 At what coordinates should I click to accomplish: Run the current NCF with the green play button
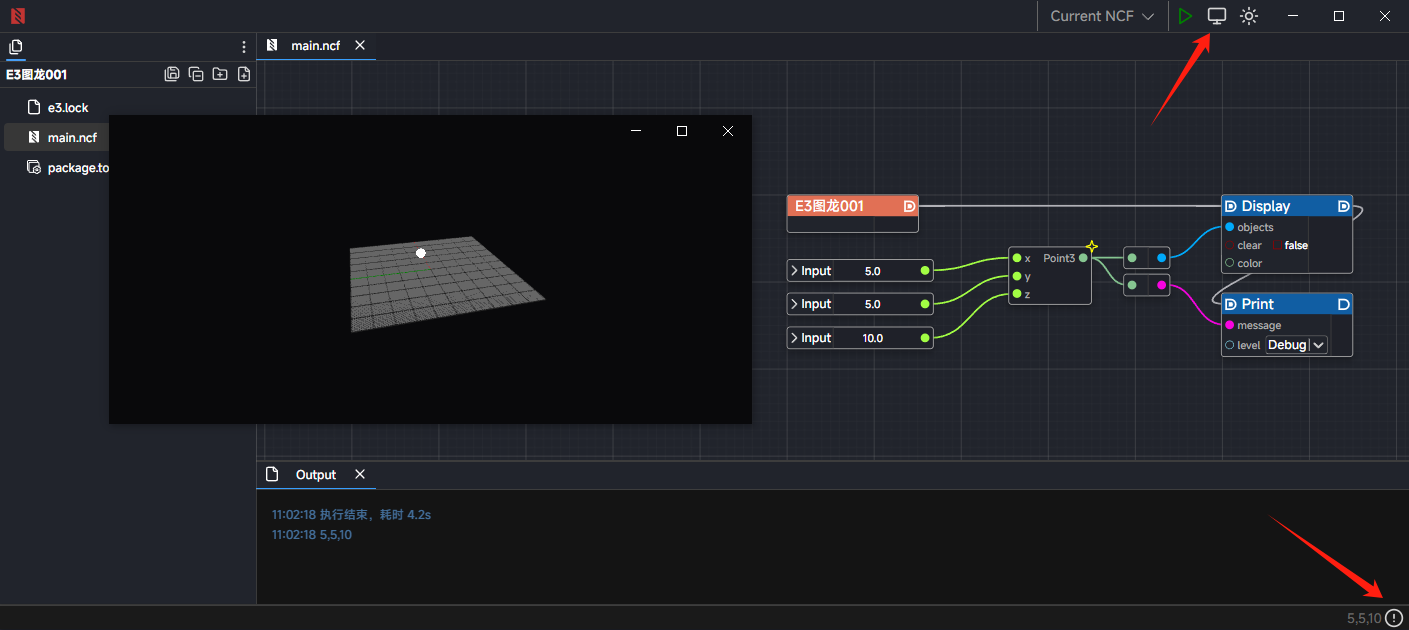[1185, 16]
